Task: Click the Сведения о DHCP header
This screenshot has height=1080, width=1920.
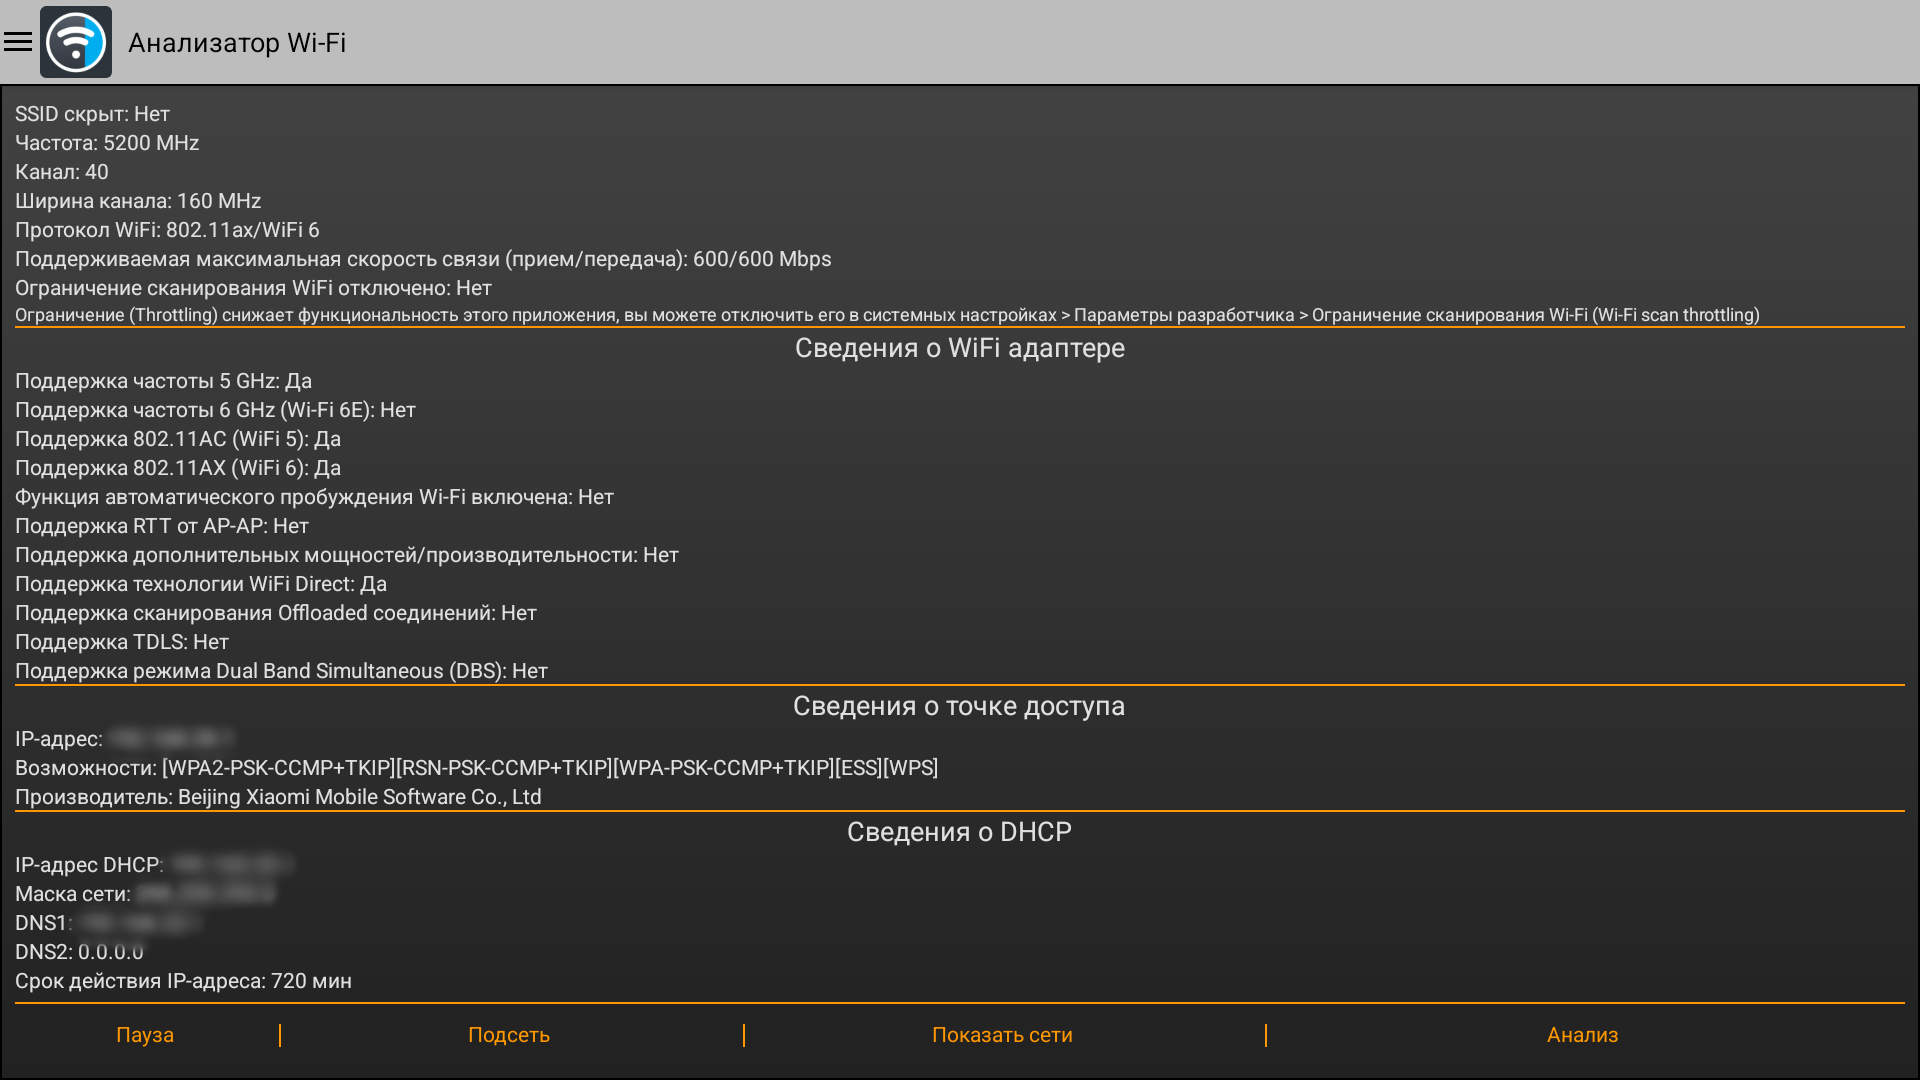Action: coord(958,832)
